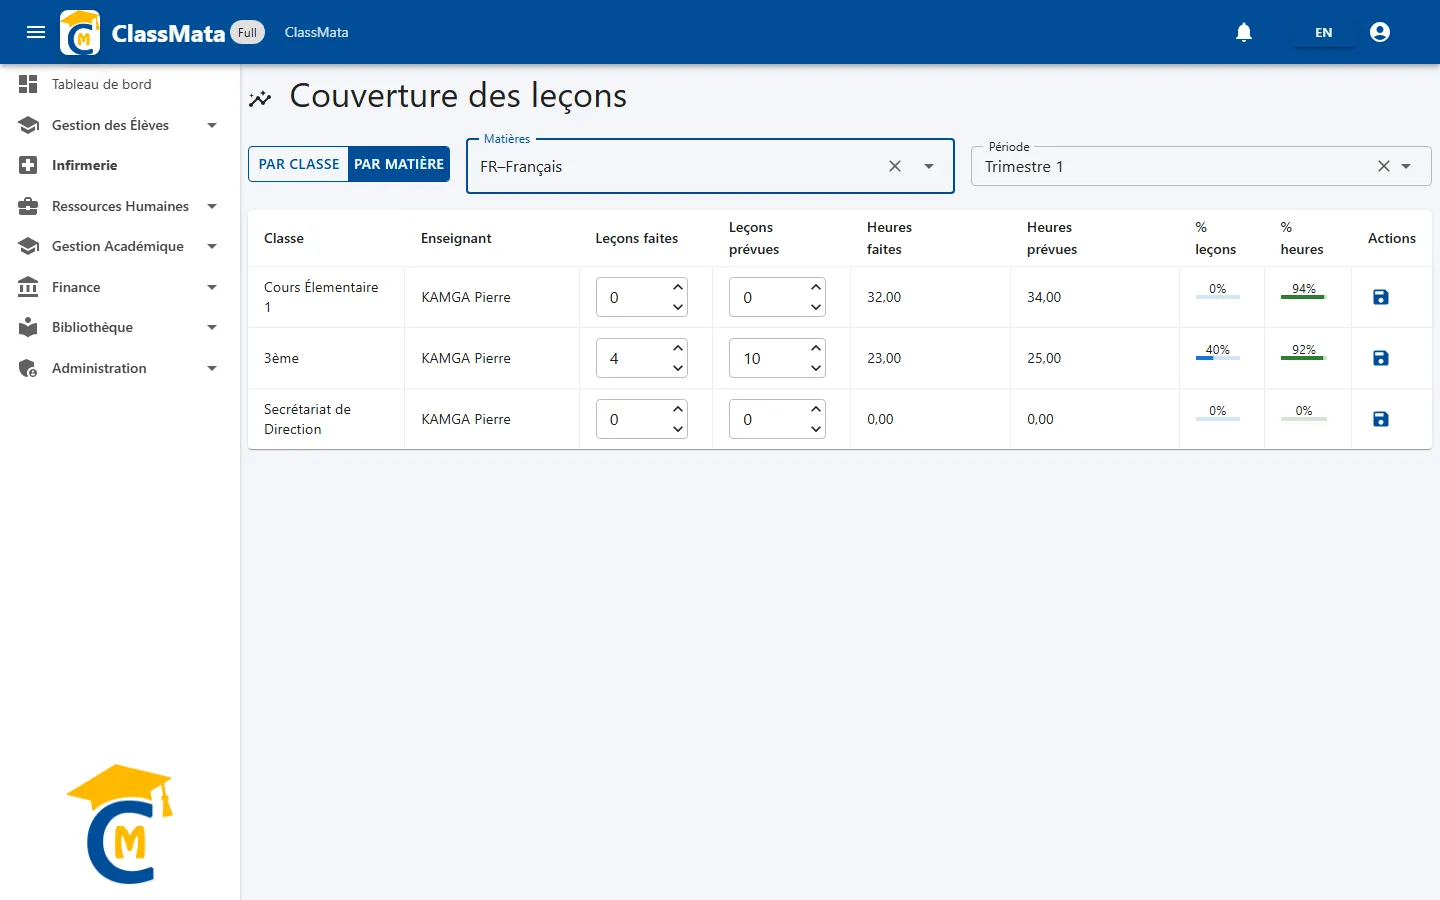Click the Gestion des Élèves graduation cap icon
Viewport: 1440px width, 900px height.
28,125
